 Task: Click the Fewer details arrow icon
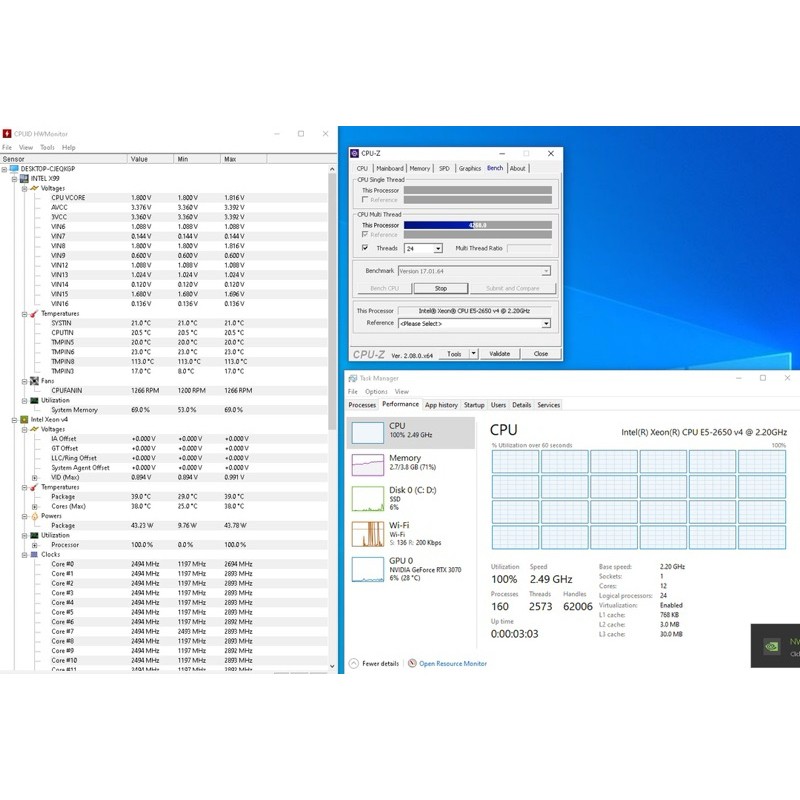click(354, 663)
